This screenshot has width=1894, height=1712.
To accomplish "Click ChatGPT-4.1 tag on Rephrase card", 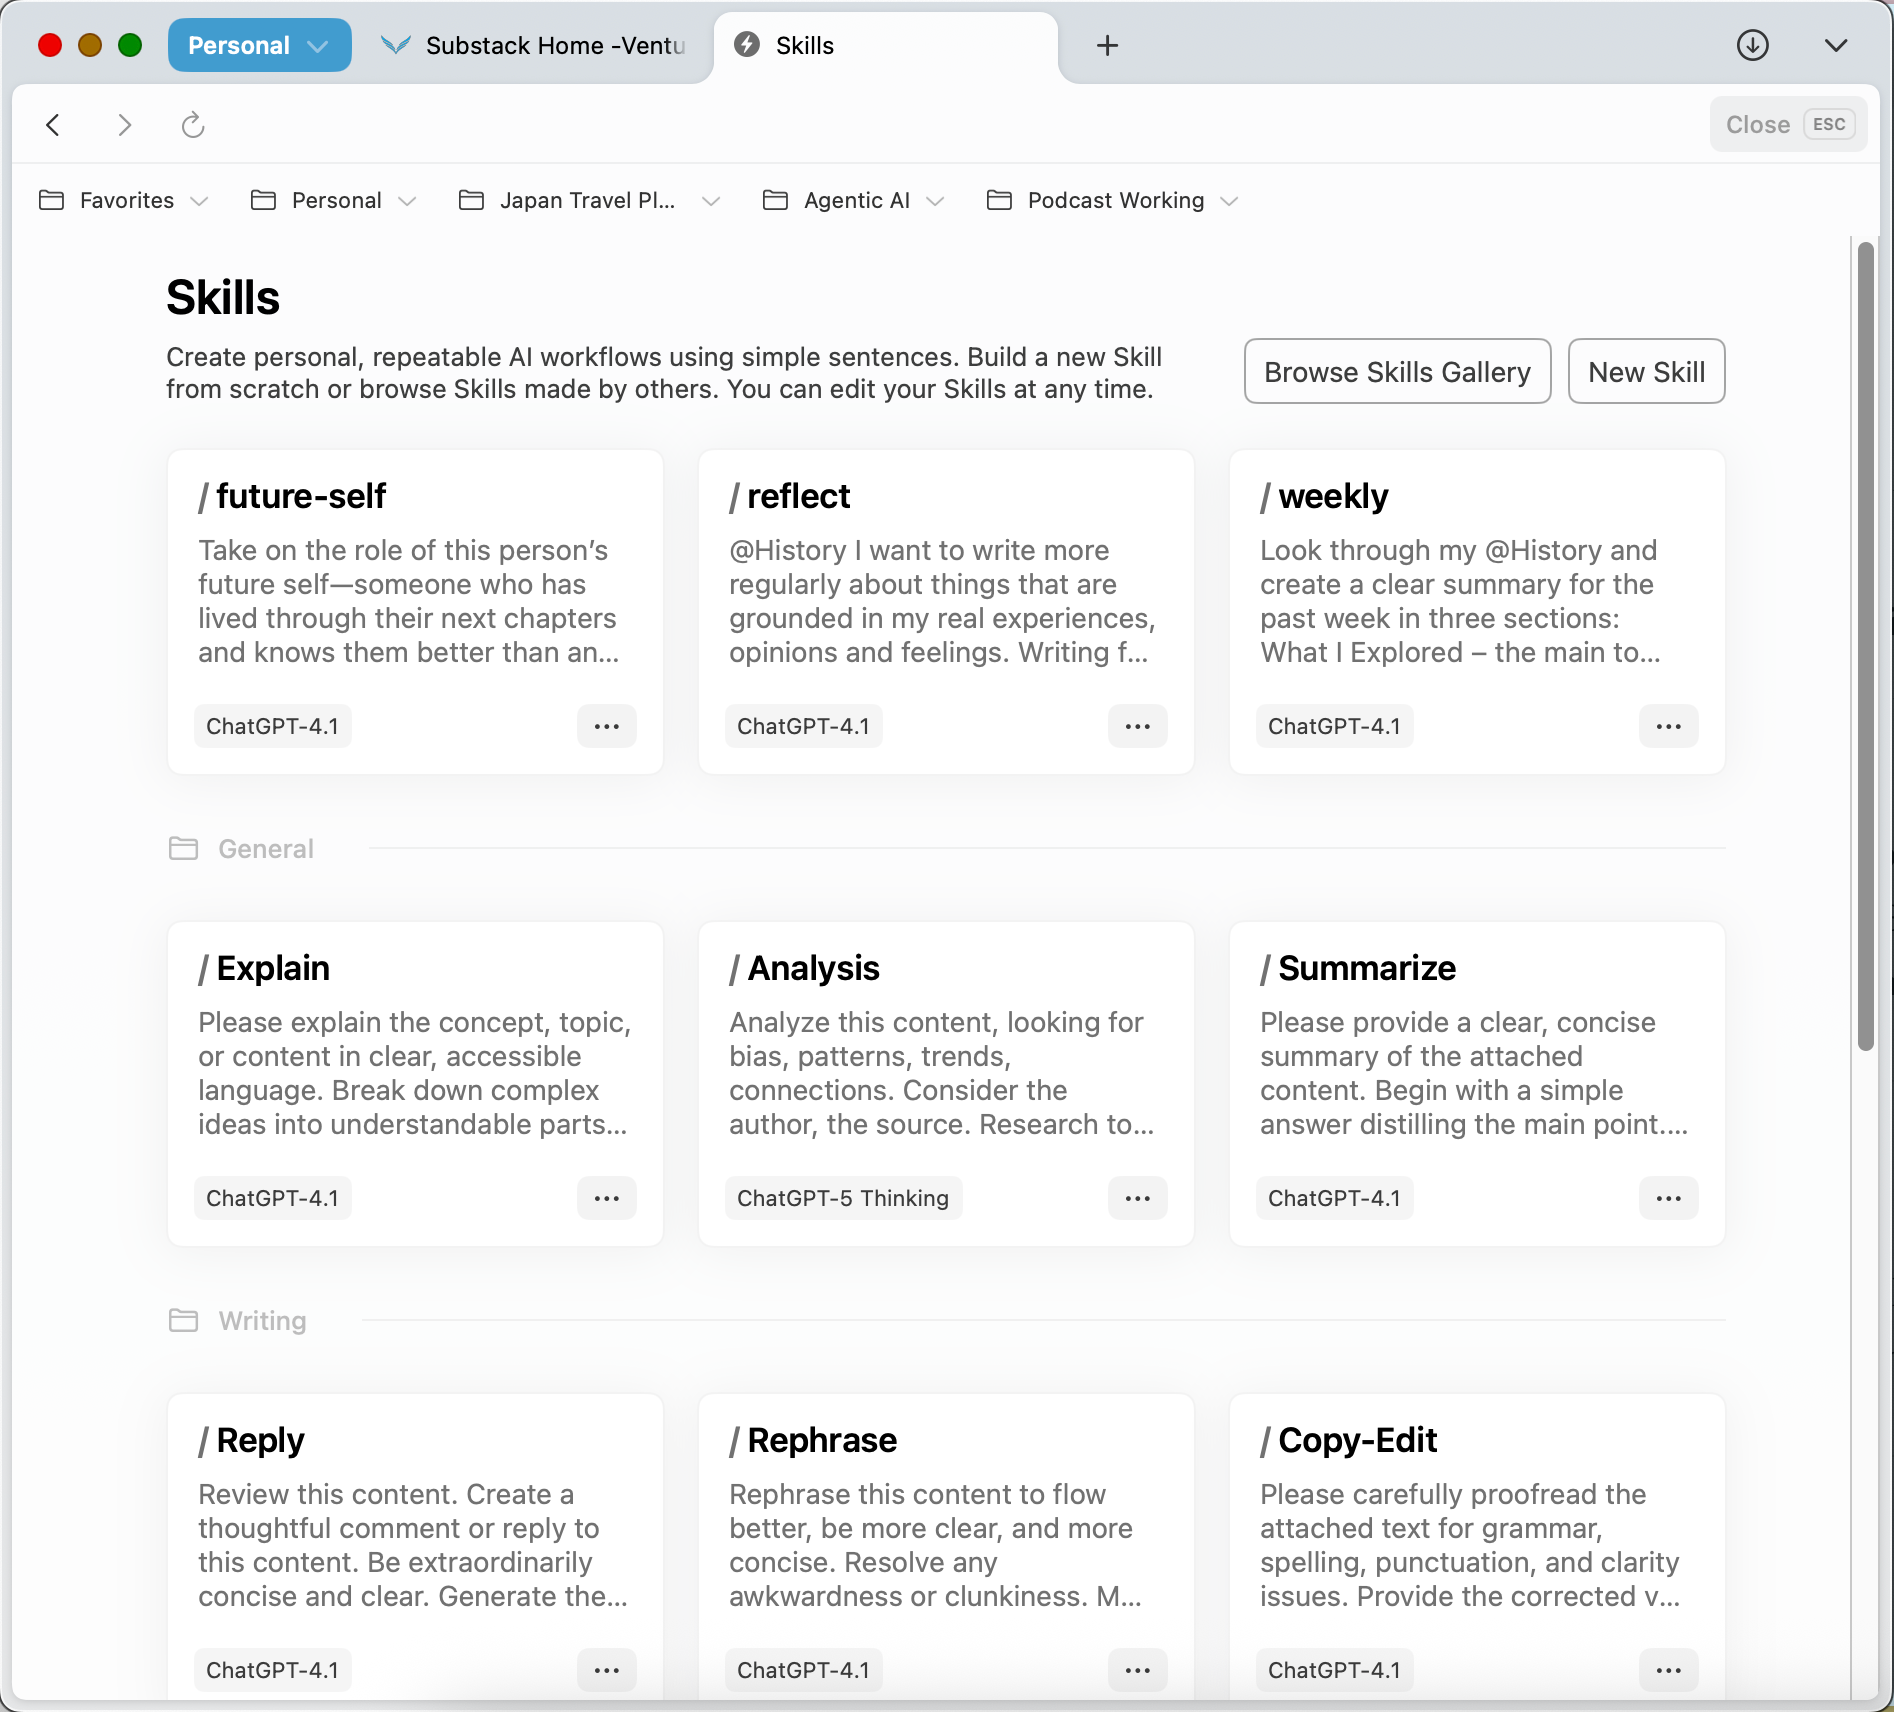I will 803,1671.
